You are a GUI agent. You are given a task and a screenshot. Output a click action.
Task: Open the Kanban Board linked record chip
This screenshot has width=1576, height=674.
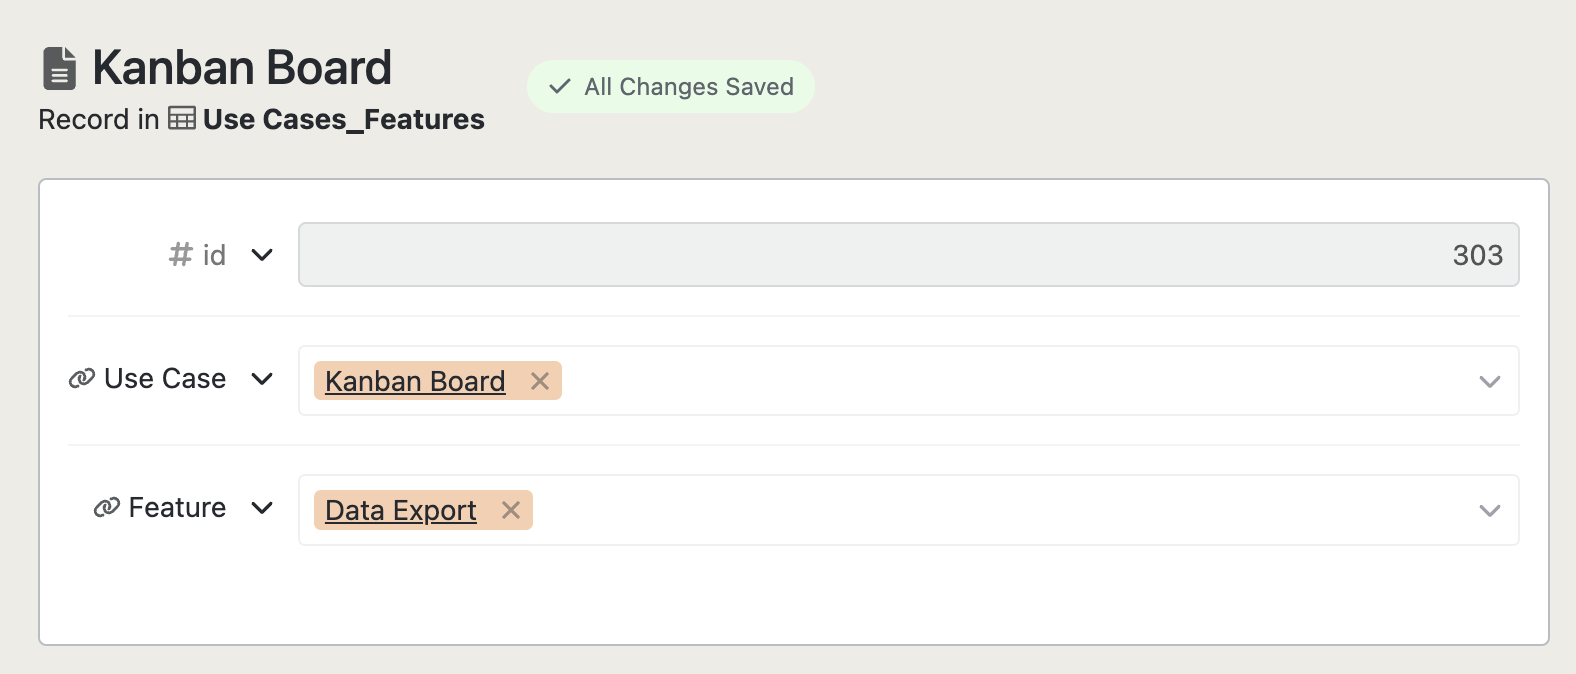pyautogui.click(x=414, y=381)
